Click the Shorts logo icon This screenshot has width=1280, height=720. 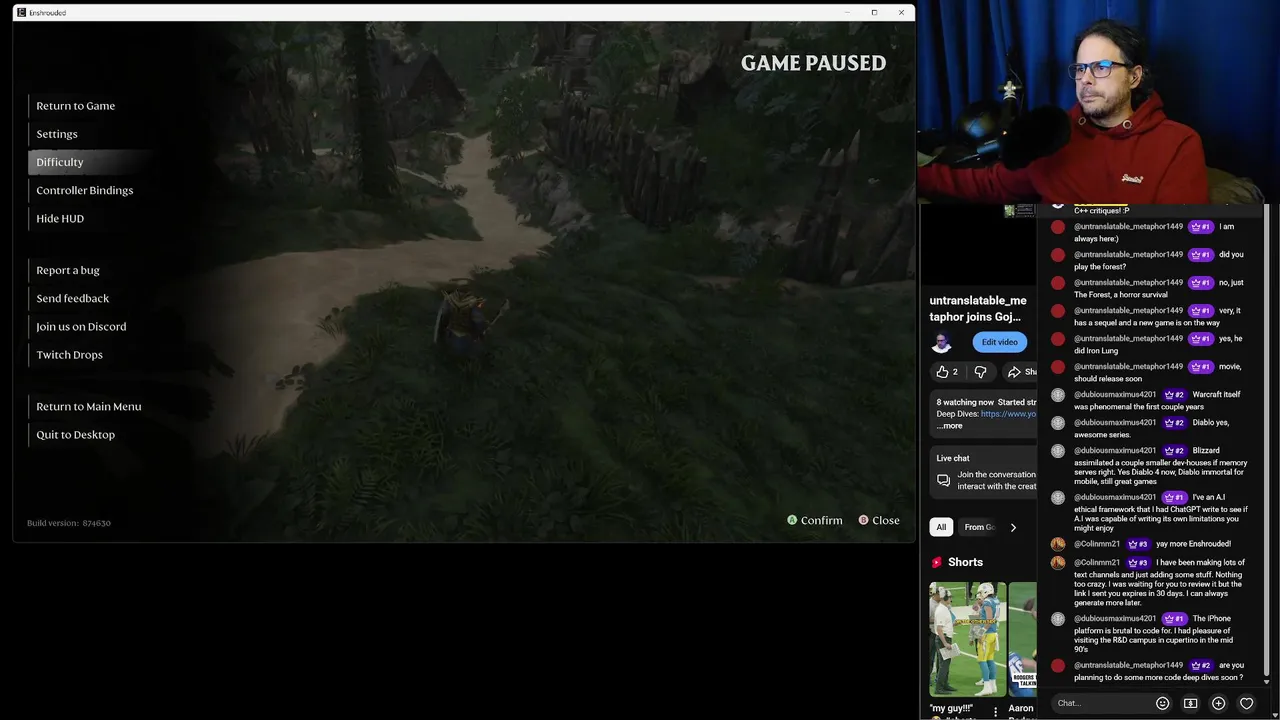coord(937,562)
